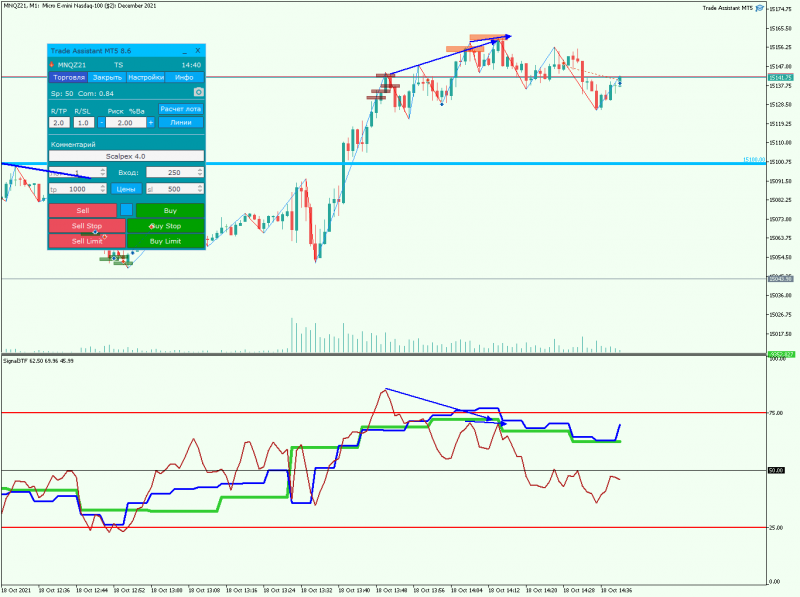Click the spinner arrows of the sl field
The width and height of the screenshot is (800, 597).
tap(200, 189)
